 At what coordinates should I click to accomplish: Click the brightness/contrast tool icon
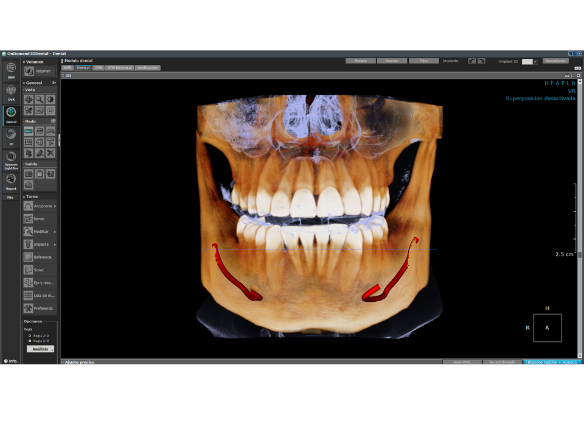coord(50,99)
